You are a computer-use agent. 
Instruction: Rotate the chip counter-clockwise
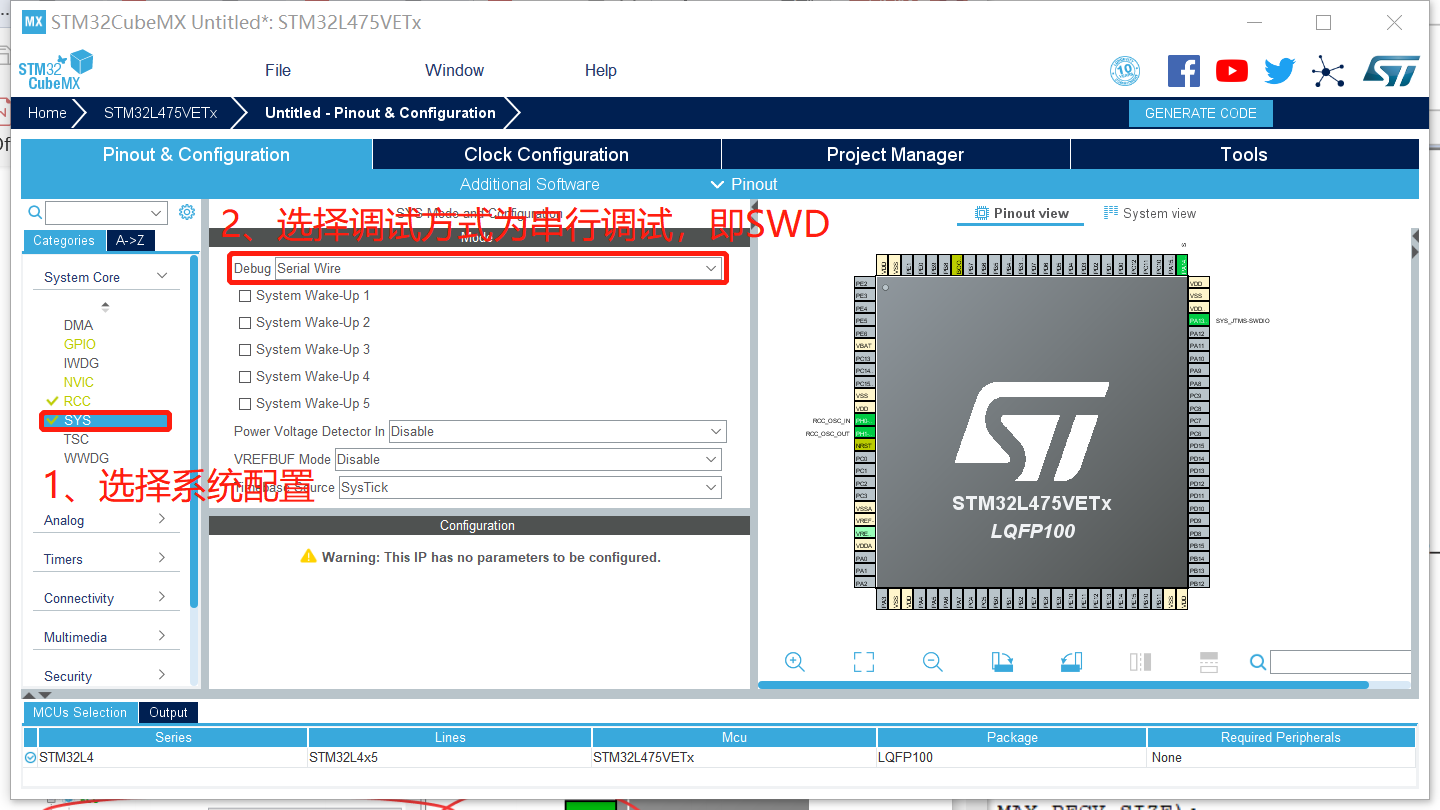point(1071,662)
